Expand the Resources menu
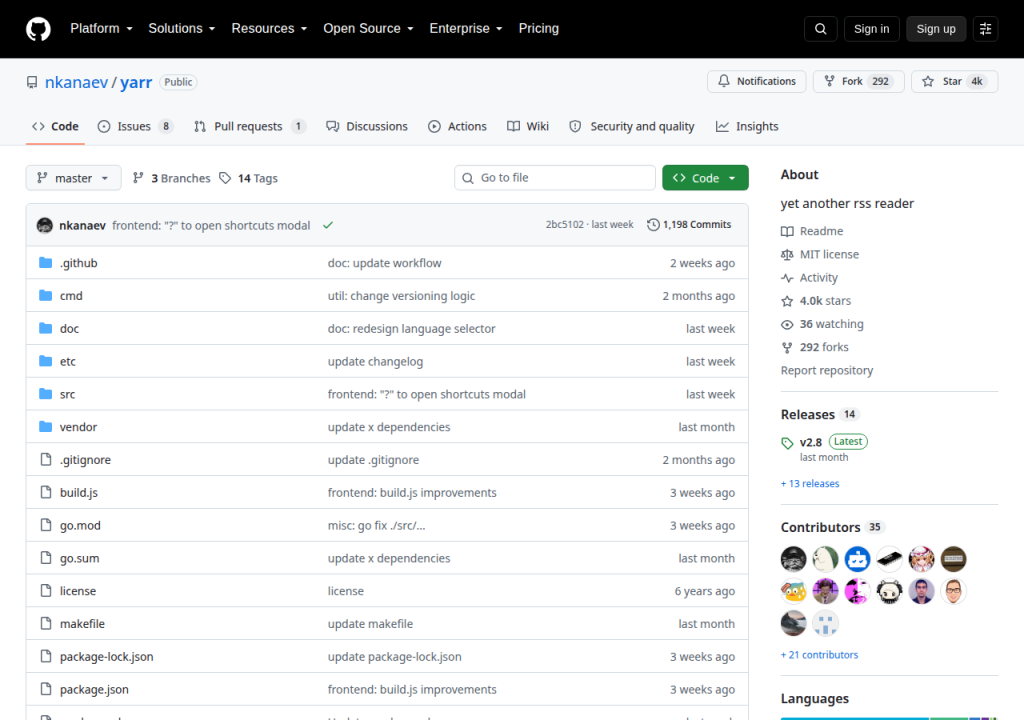 pos(269,29)
